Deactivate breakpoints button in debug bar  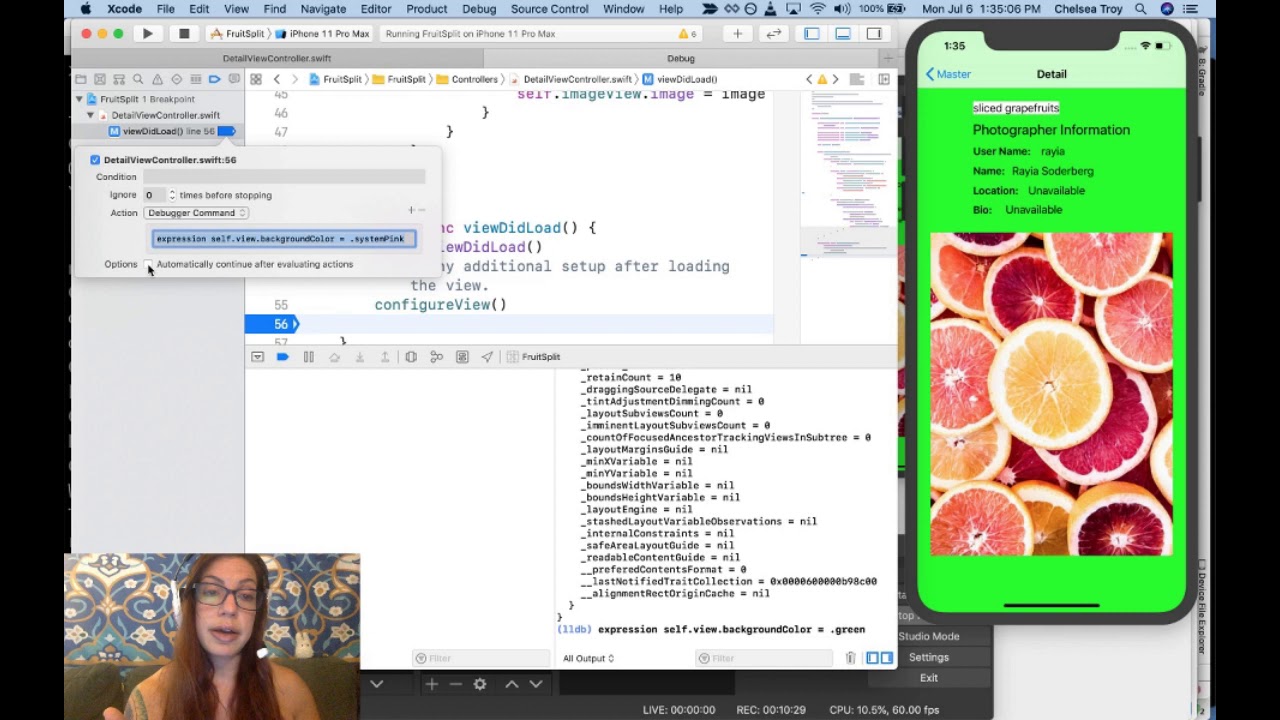pos(282,357)
